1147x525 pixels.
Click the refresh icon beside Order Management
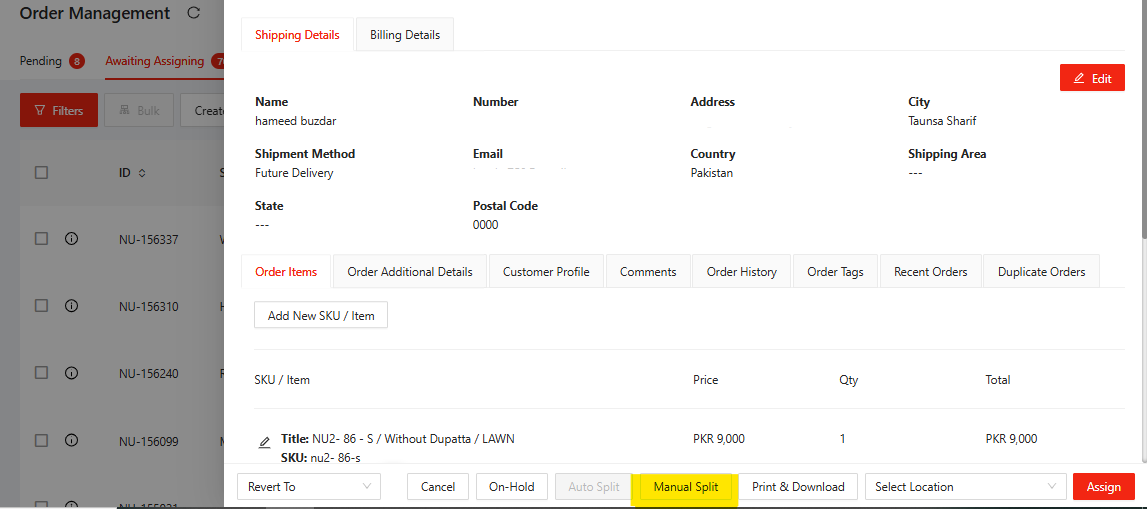pyautogui.click(x=193, y=14)
